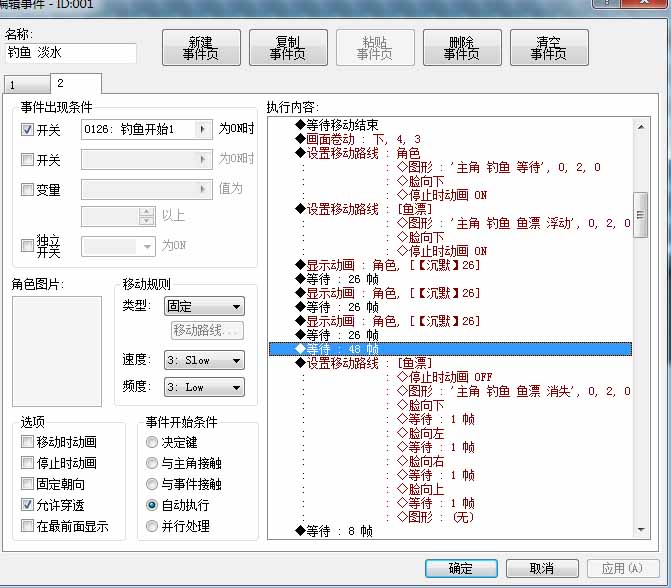Enable the 变量 condition checkbox
The width and height of the screenshot is (671, 588).
27,190
